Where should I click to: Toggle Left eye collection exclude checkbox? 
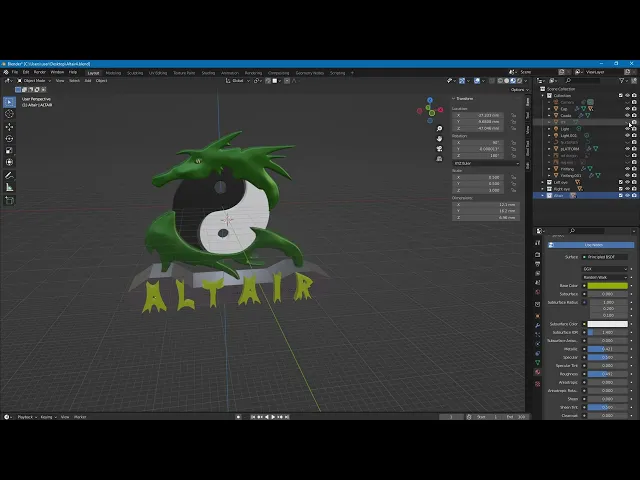click(621, 182)
